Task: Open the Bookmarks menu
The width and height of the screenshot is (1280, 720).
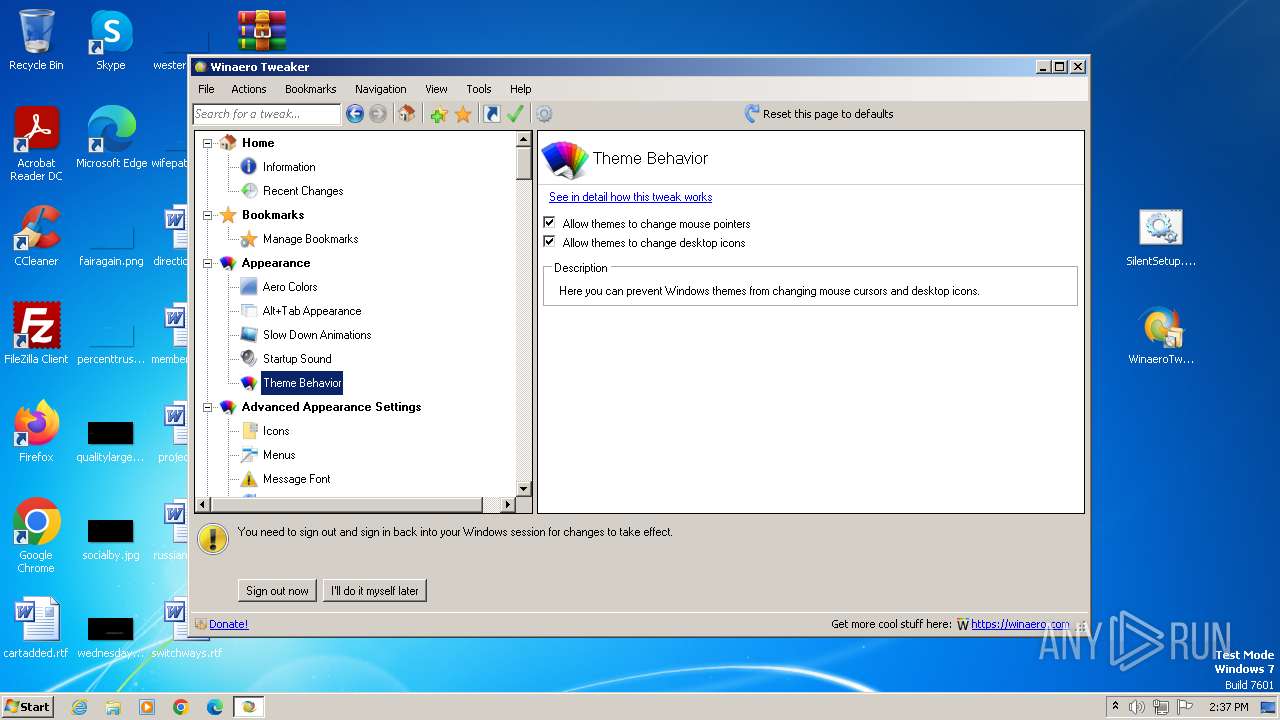Action: [x=311, y=89]
